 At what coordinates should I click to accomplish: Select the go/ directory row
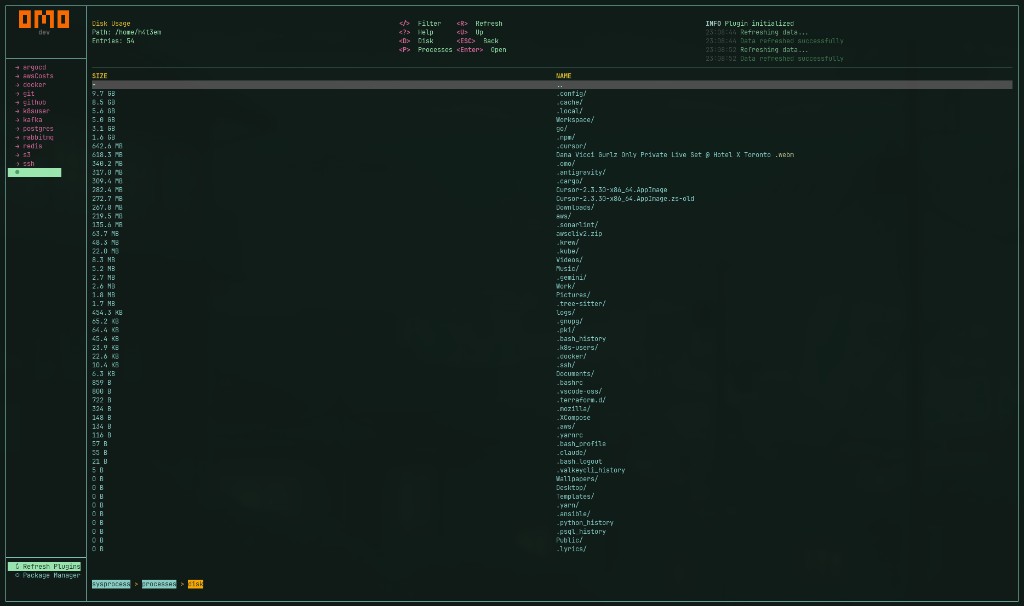tap(552, 129)
